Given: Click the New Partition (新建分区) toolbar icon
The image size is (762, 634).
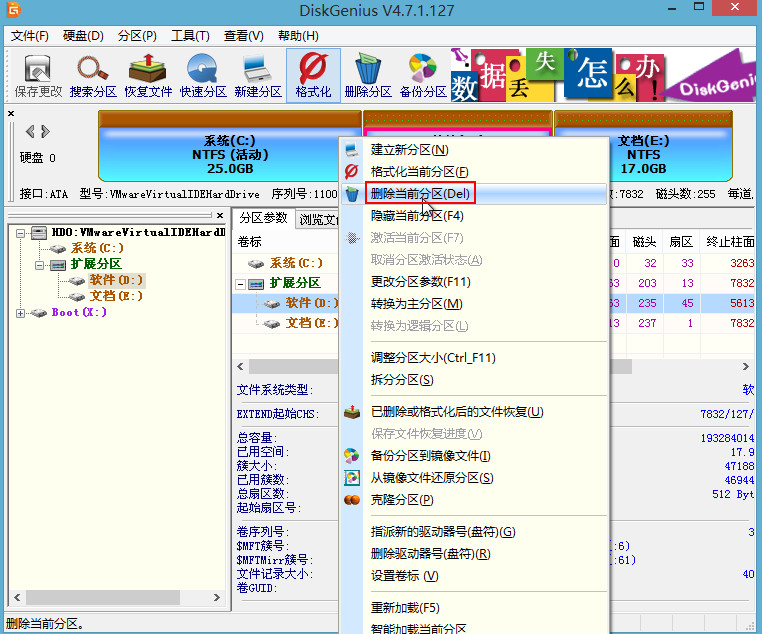Looking at the screenshot, I should coord(258,76).
